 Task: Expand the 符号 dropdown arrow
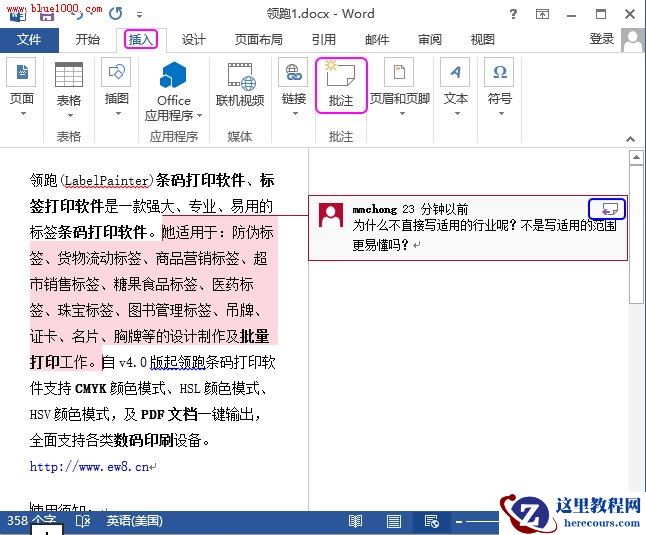click(501, 114)
